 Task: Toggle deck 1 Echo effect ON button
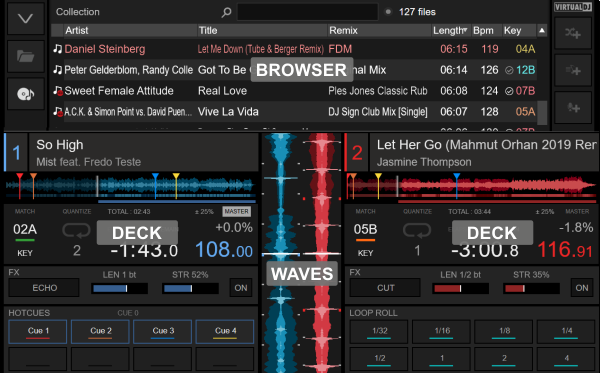241,288
